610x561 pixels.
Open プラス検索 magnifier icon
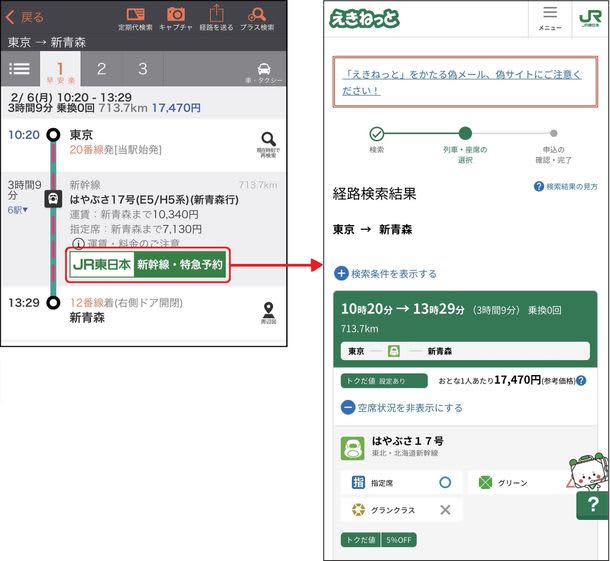pyautogui.click(x=257, y=16)
